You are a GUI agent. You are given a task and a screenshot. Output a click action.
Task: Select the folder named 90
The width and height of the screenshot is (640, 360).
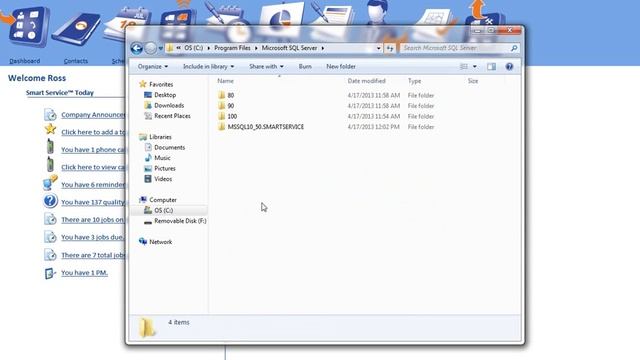tap(231, 106)
